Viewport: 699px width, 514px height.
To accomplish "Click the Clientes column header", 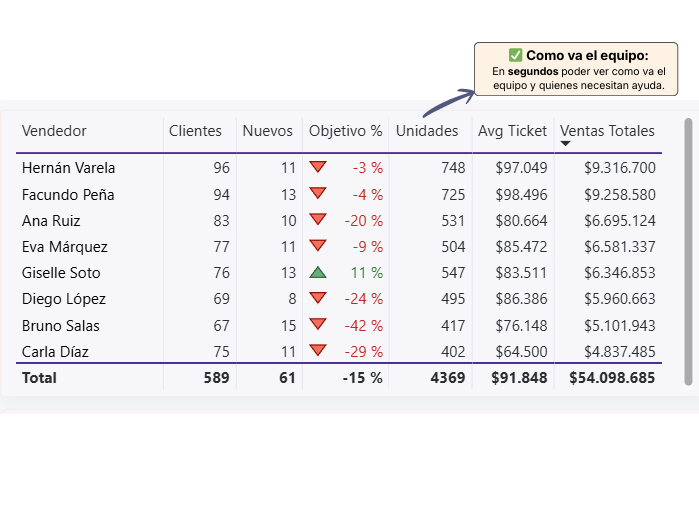I will coord(195,131).
